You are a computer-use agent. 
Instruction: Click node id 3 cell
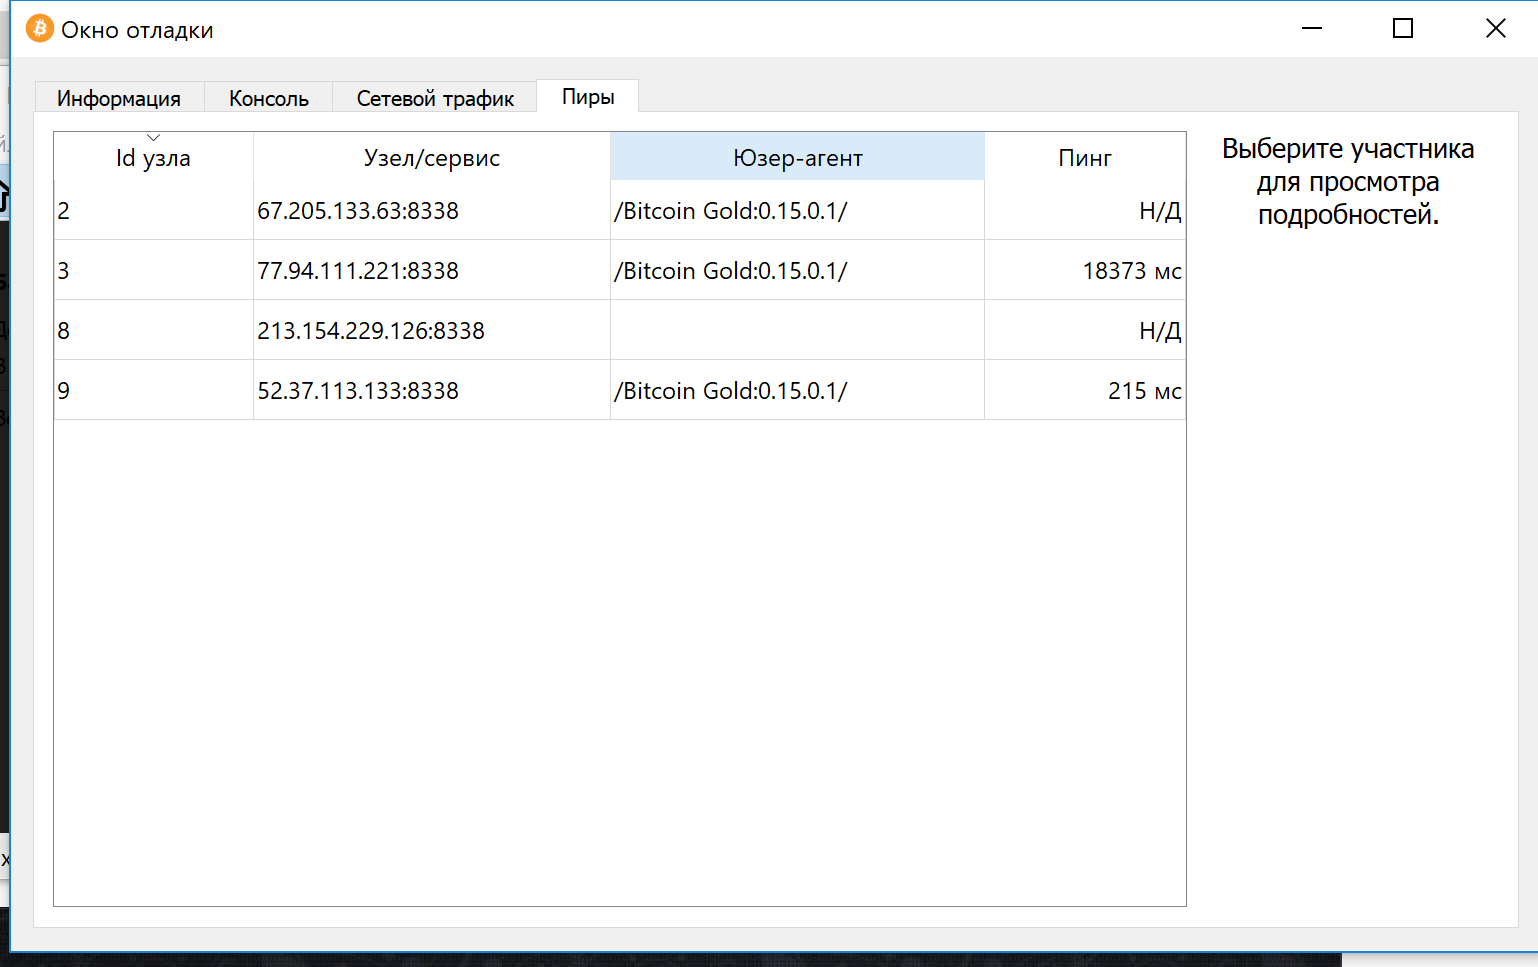153,270
